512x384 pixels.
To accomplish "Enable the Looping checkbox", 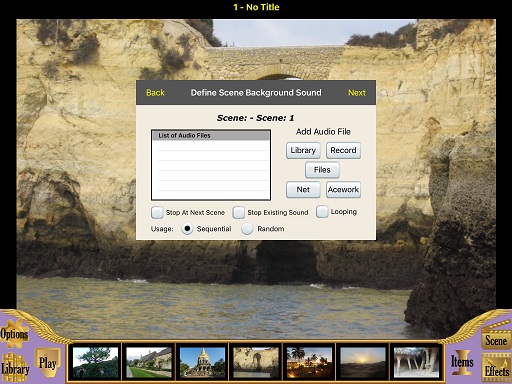I will coord(322,211).
